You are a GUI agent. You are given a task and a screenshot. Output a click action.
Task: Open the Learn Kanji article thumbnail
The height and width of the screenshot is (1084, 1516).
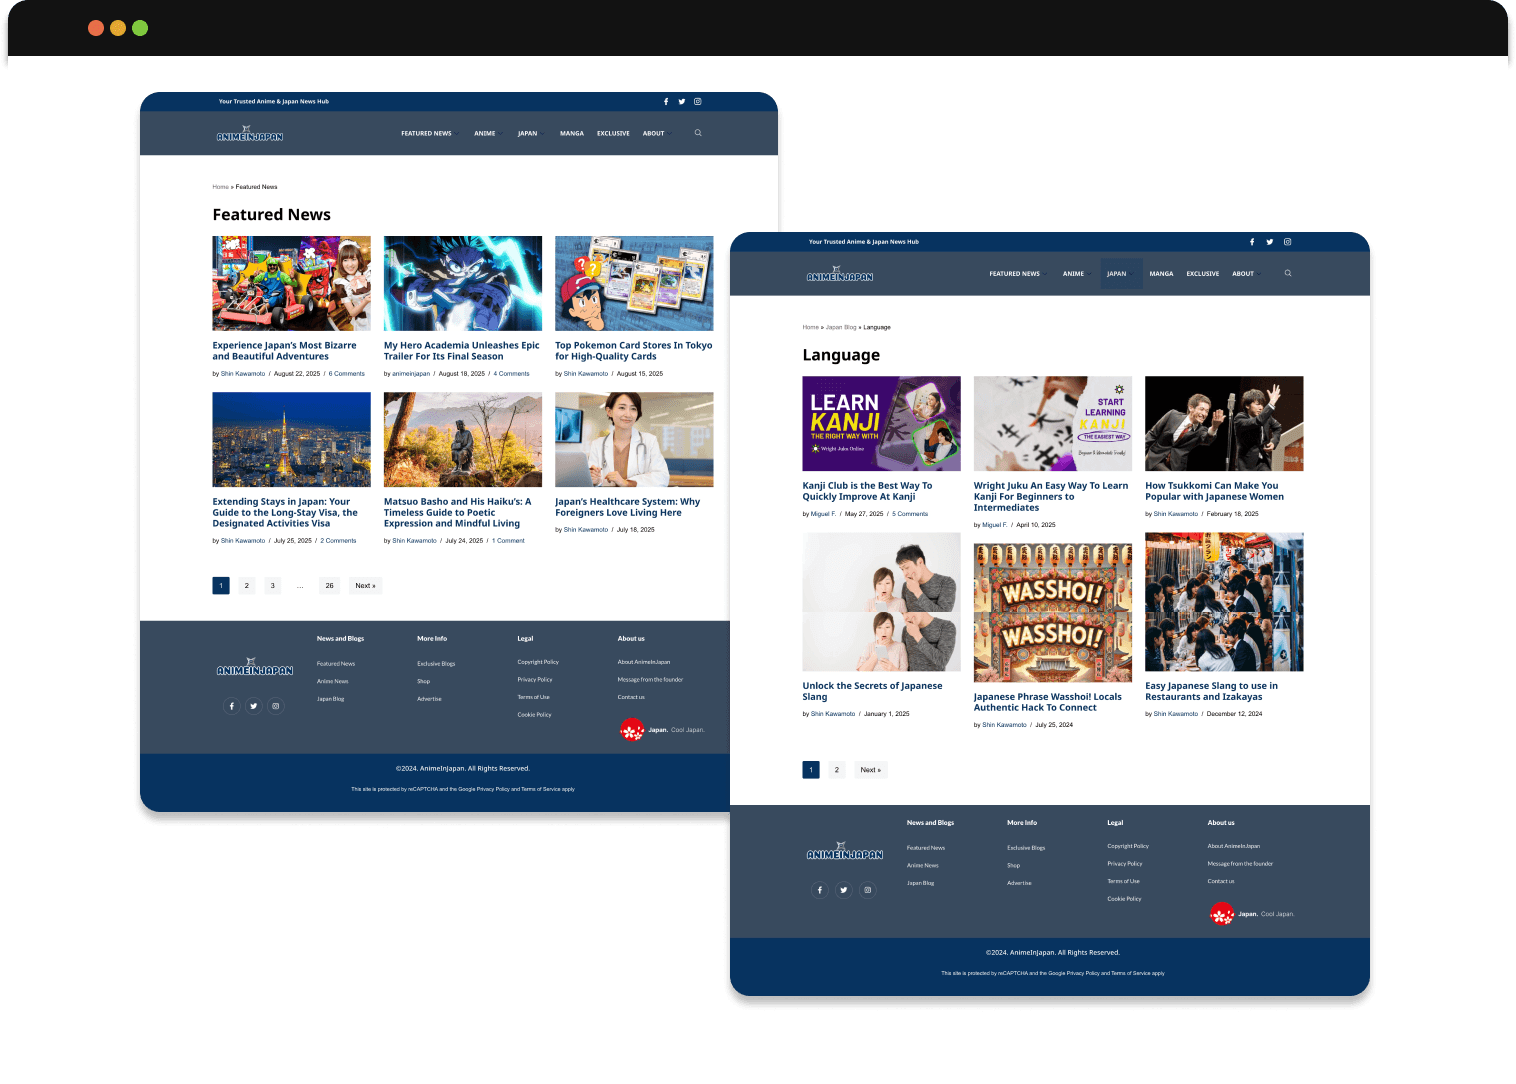(881, 423)
